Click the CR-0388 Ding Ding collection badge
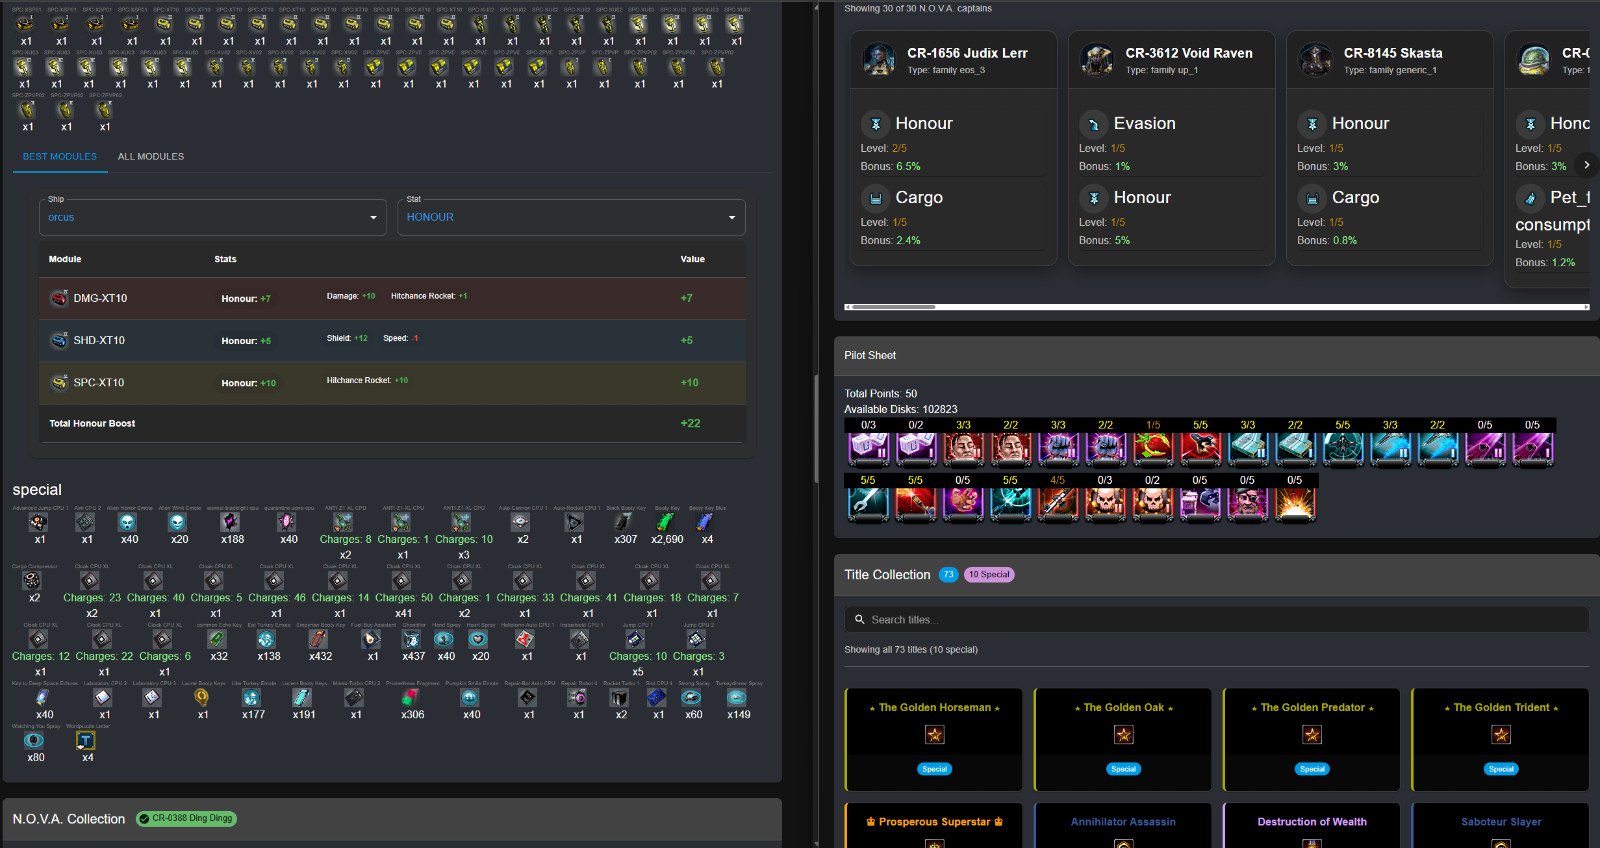Viewport: 1600px width, 848px height. click(x=186, y=819)
